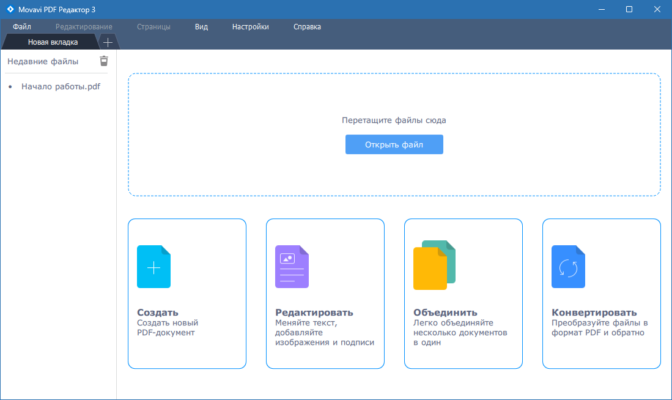The height and width of the screenshot is (400, 672).
Task: Click description Легко объединяйте несколько документов
Action: click(460, 332)
